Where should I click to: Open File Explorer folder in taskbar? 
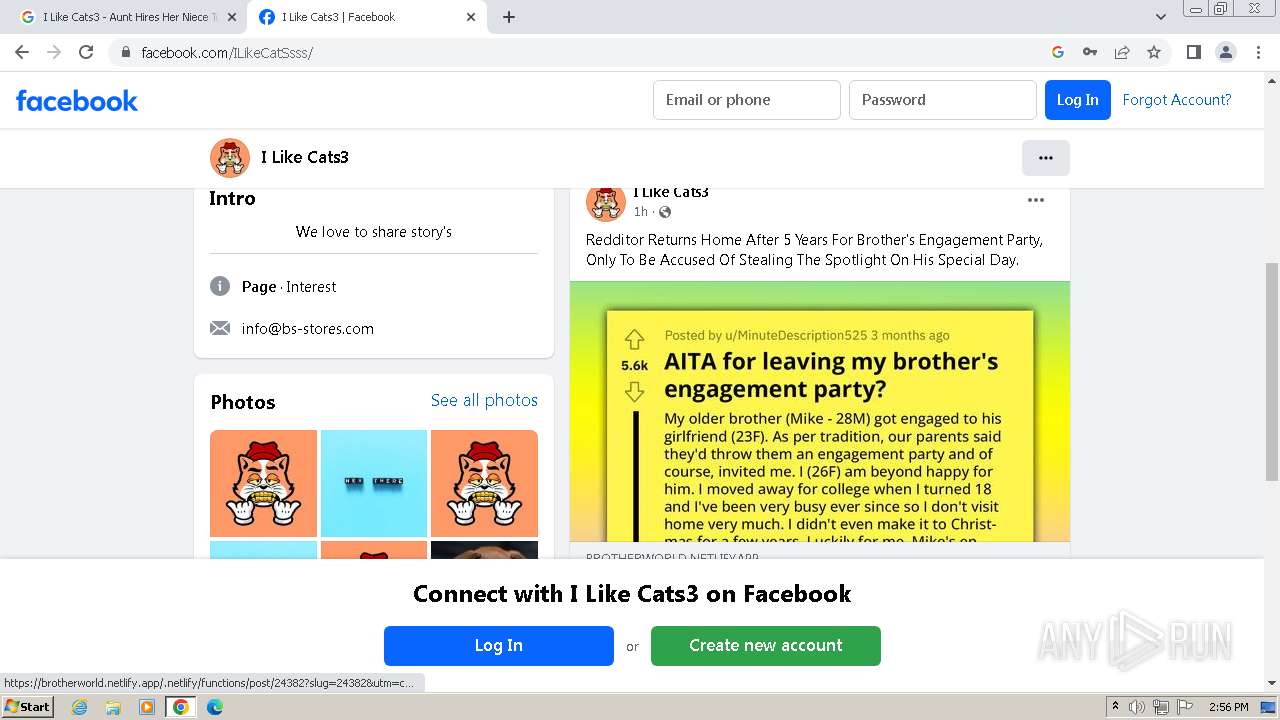point(113,707)
